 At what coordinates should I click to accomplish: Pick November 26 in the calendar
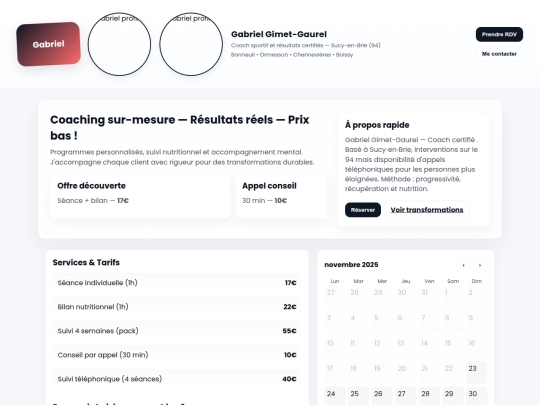click(x=382, y=396)
